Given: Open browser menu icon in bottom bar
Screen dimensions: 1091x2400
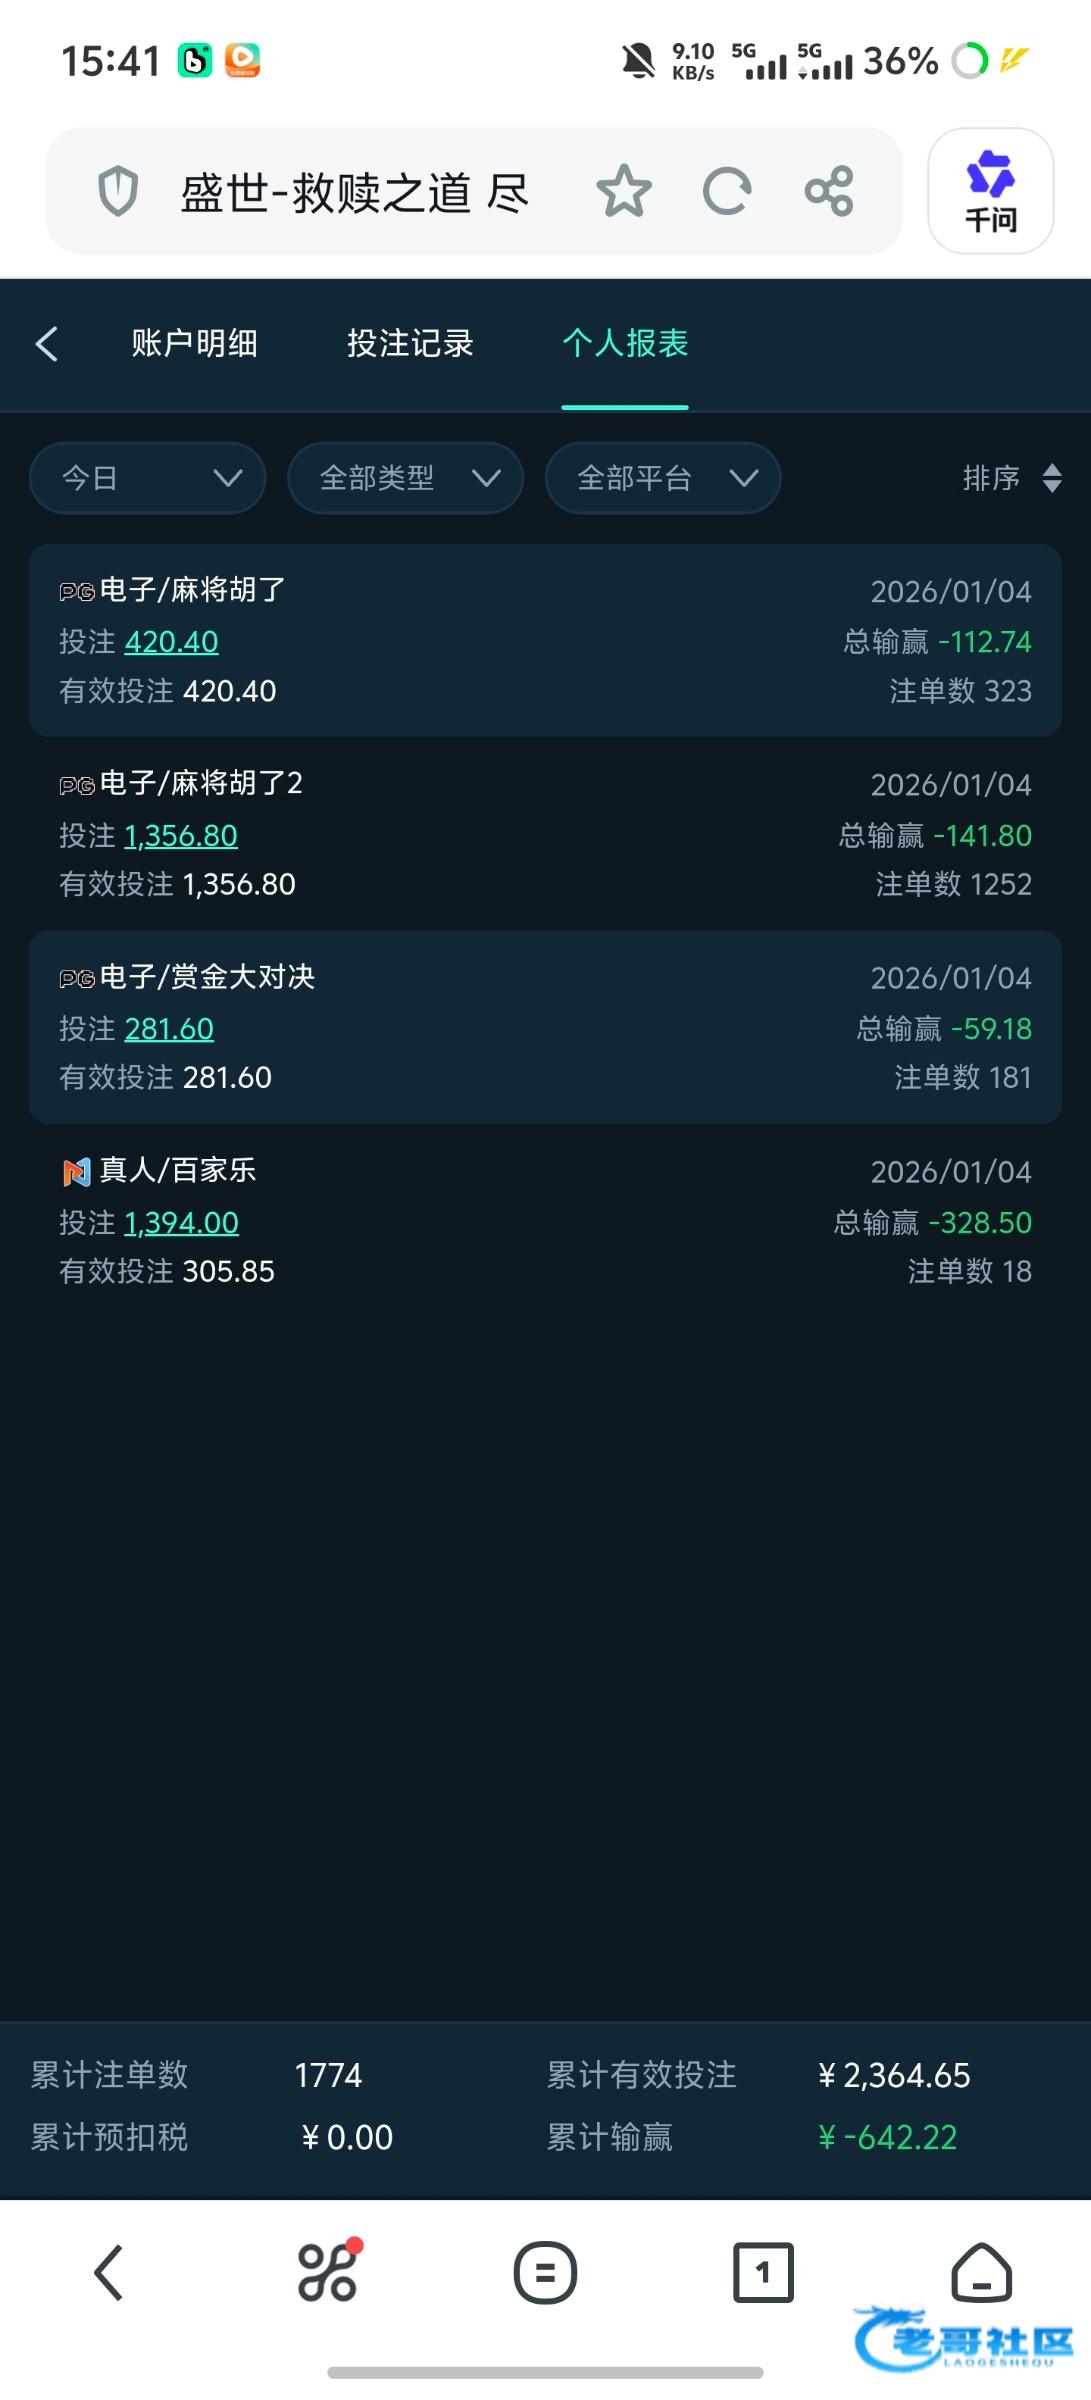Looking at the screenshot, I should (545, 2272).
